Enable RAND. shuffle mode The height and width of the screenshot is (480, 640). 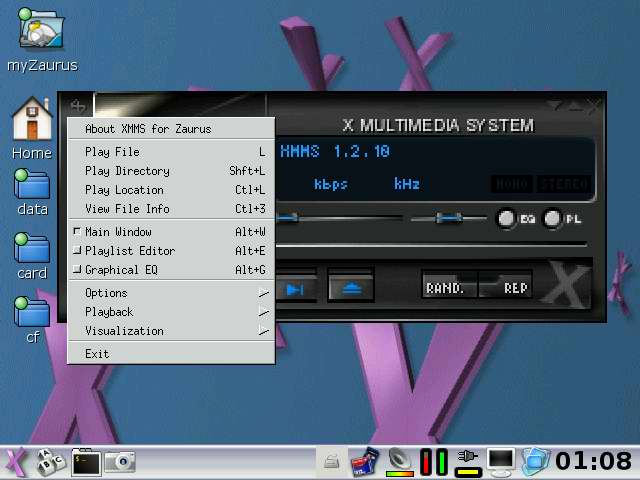coord(446,288)
